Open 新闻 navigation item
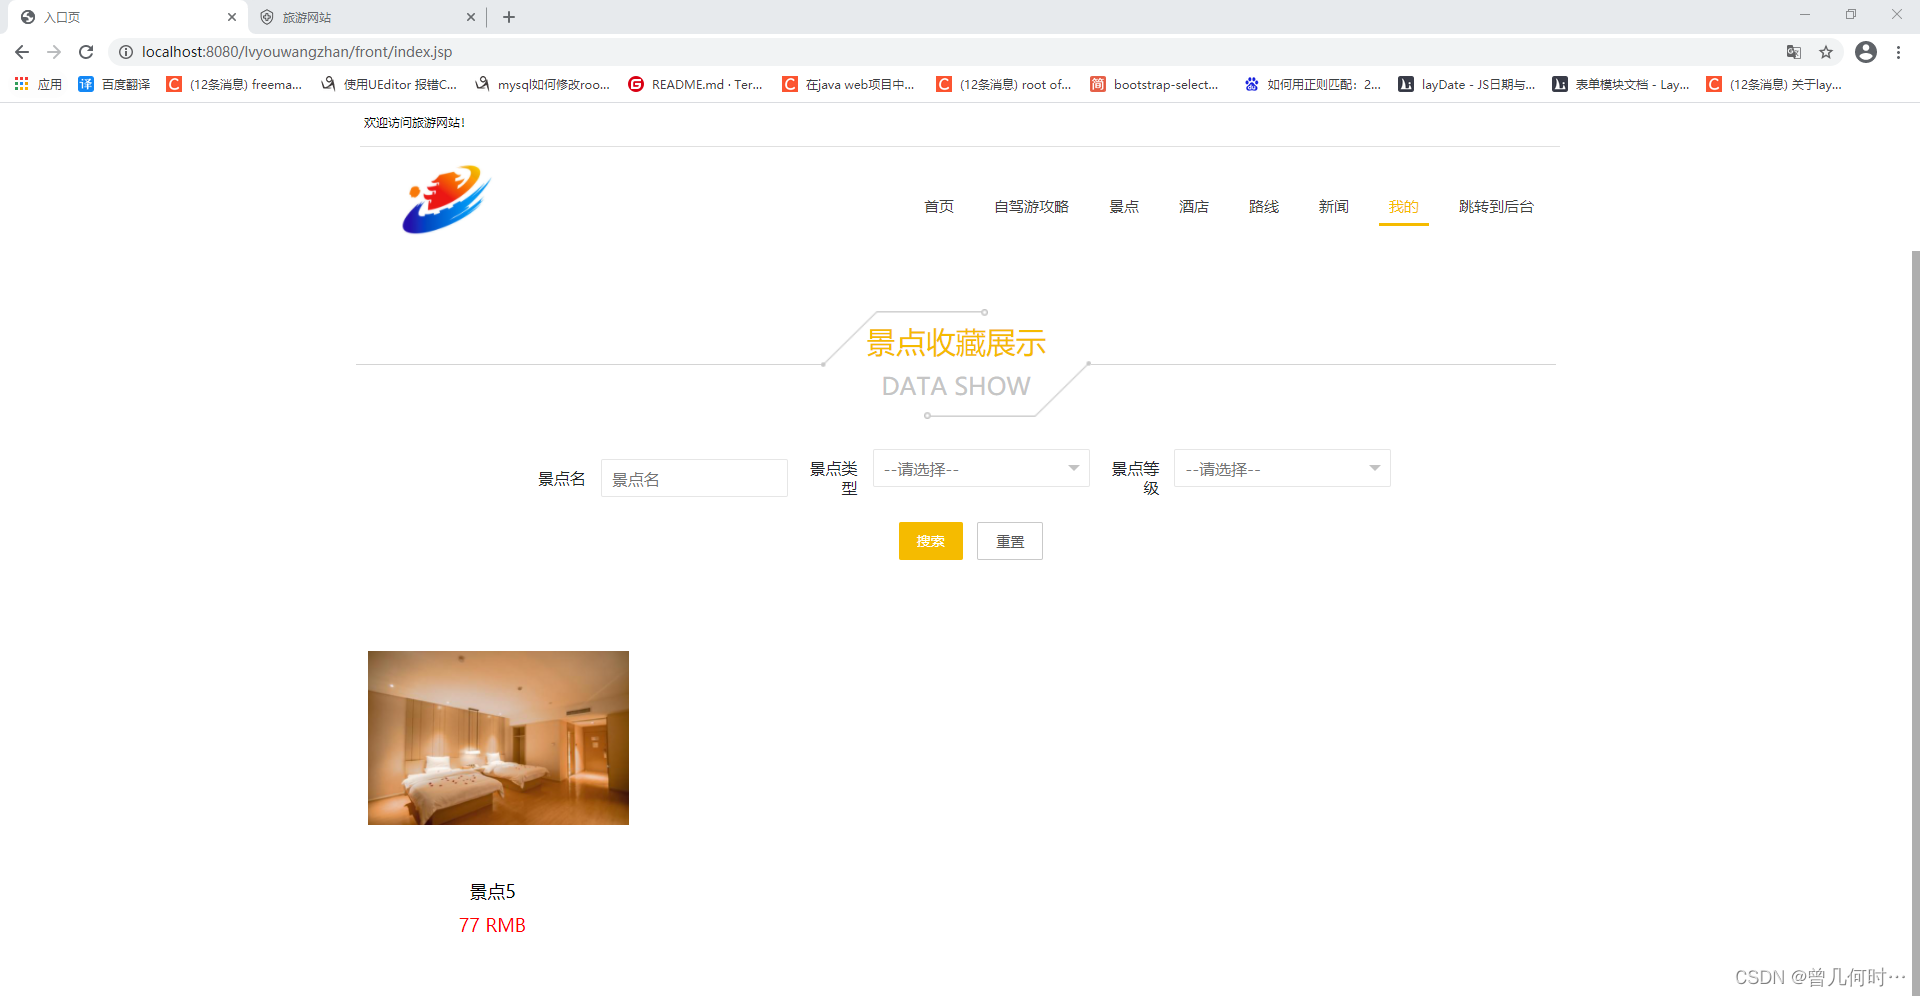This screenshot has height=996, width=1920. point(1334,206)
